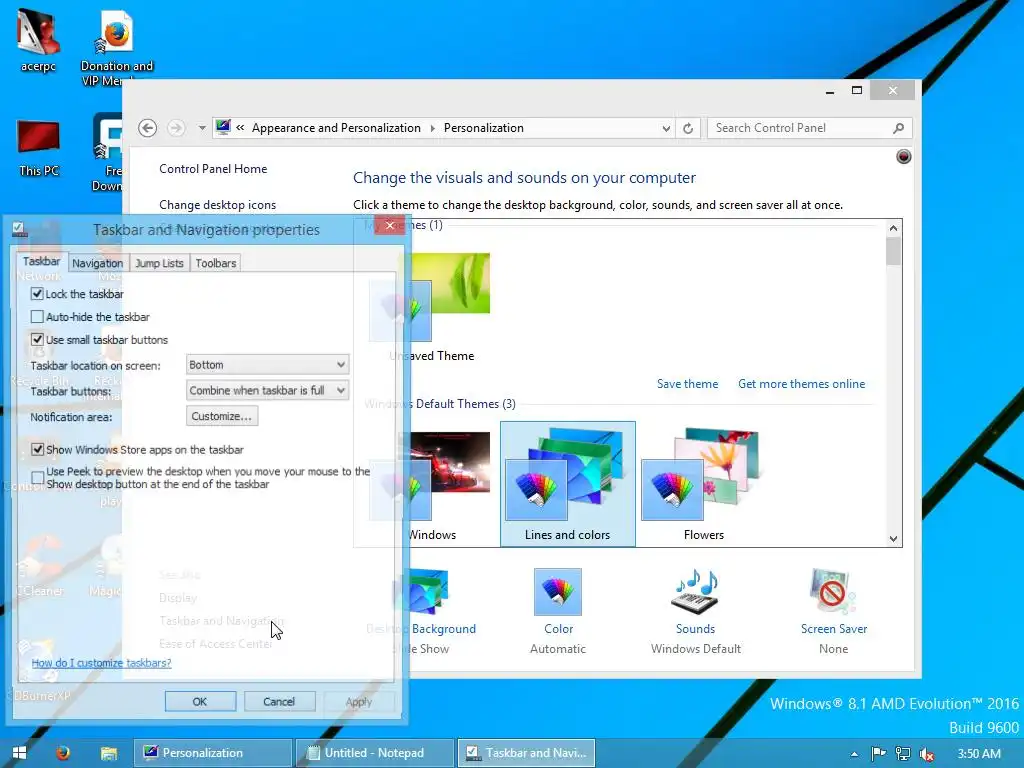Expand the address bar history dropdown

pyautogui.click(x=665, y=129)
